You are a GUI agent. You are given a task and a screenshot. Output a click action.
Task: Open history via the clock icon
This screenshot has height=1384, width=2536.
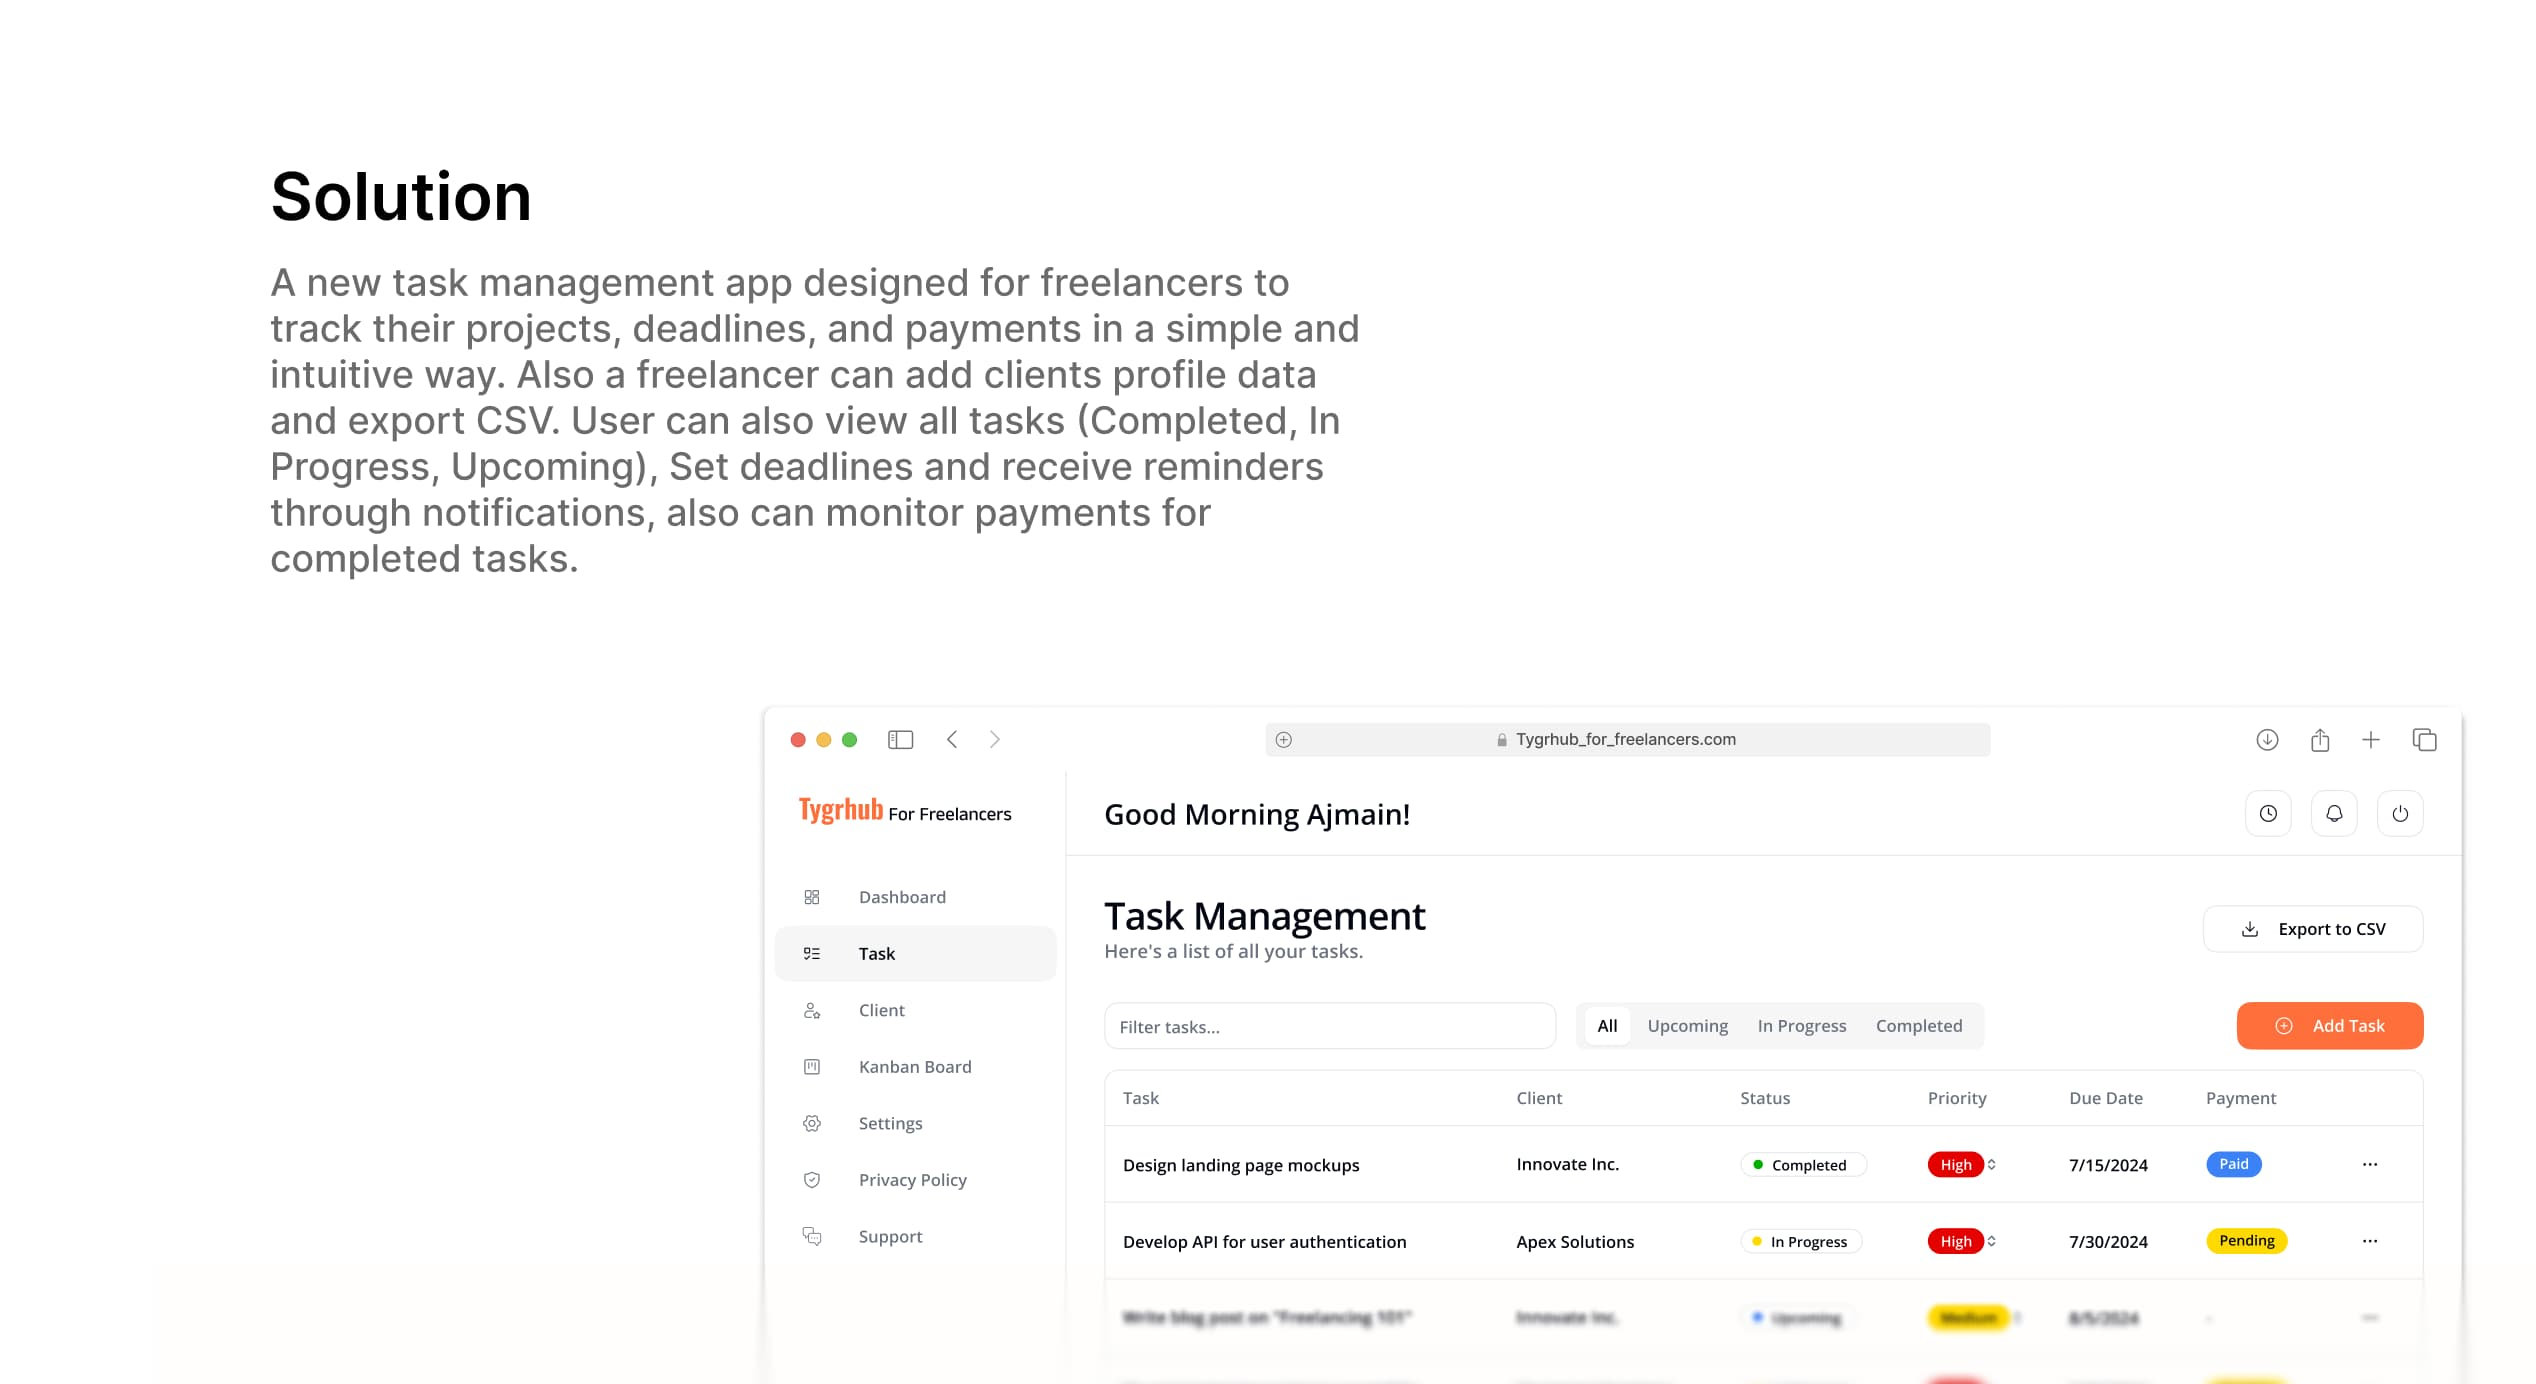[2268, 813]
